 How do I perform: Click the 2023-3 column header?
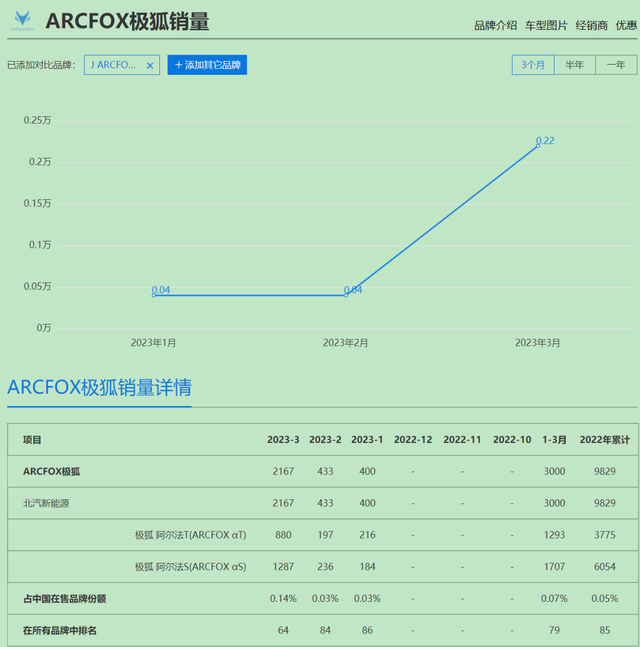[283, 439]
